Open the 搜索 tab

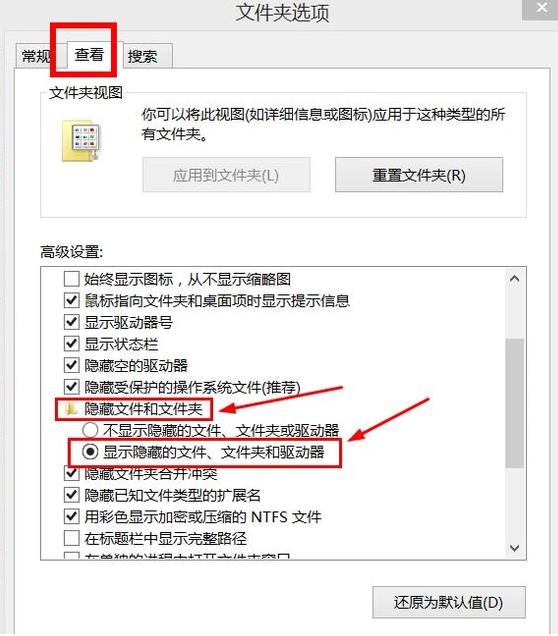coord(142,56)
